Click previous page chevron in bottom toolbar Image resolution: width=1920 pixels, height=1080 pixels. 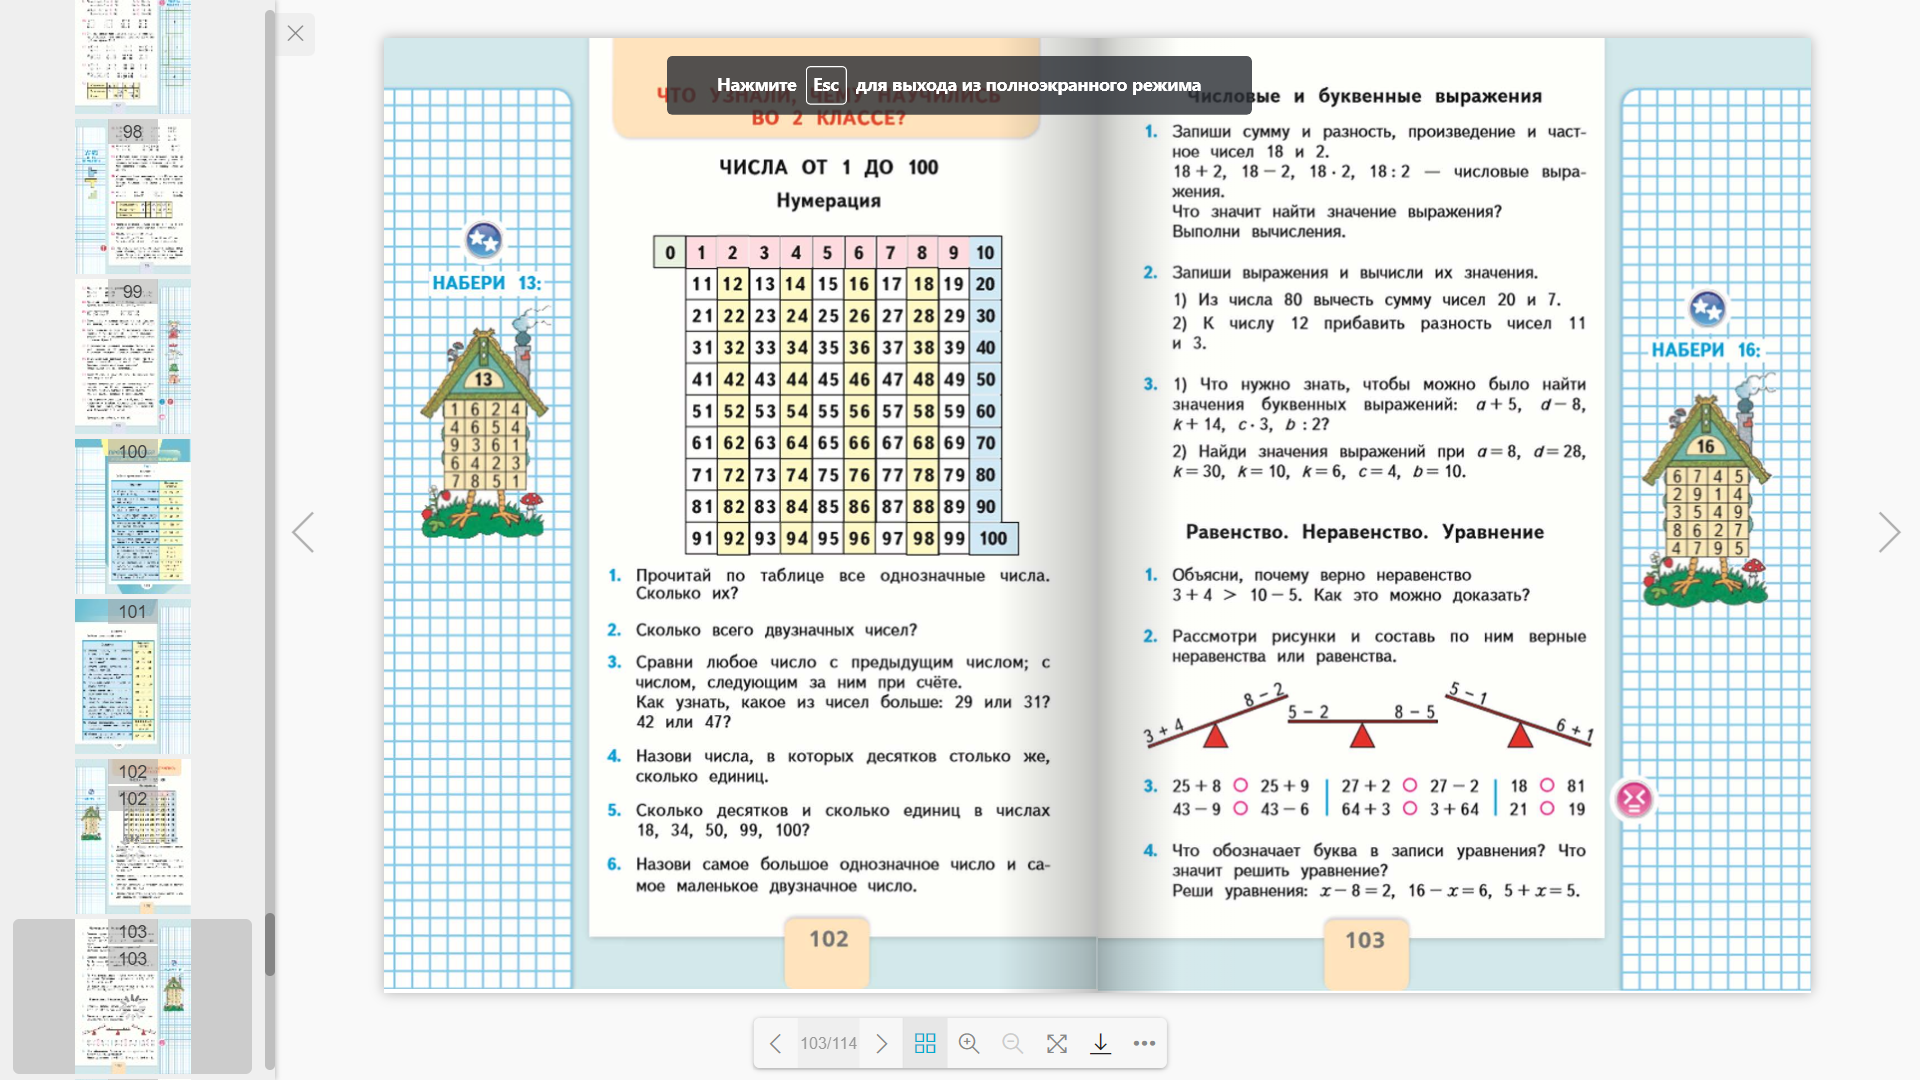coord(775,1043)
